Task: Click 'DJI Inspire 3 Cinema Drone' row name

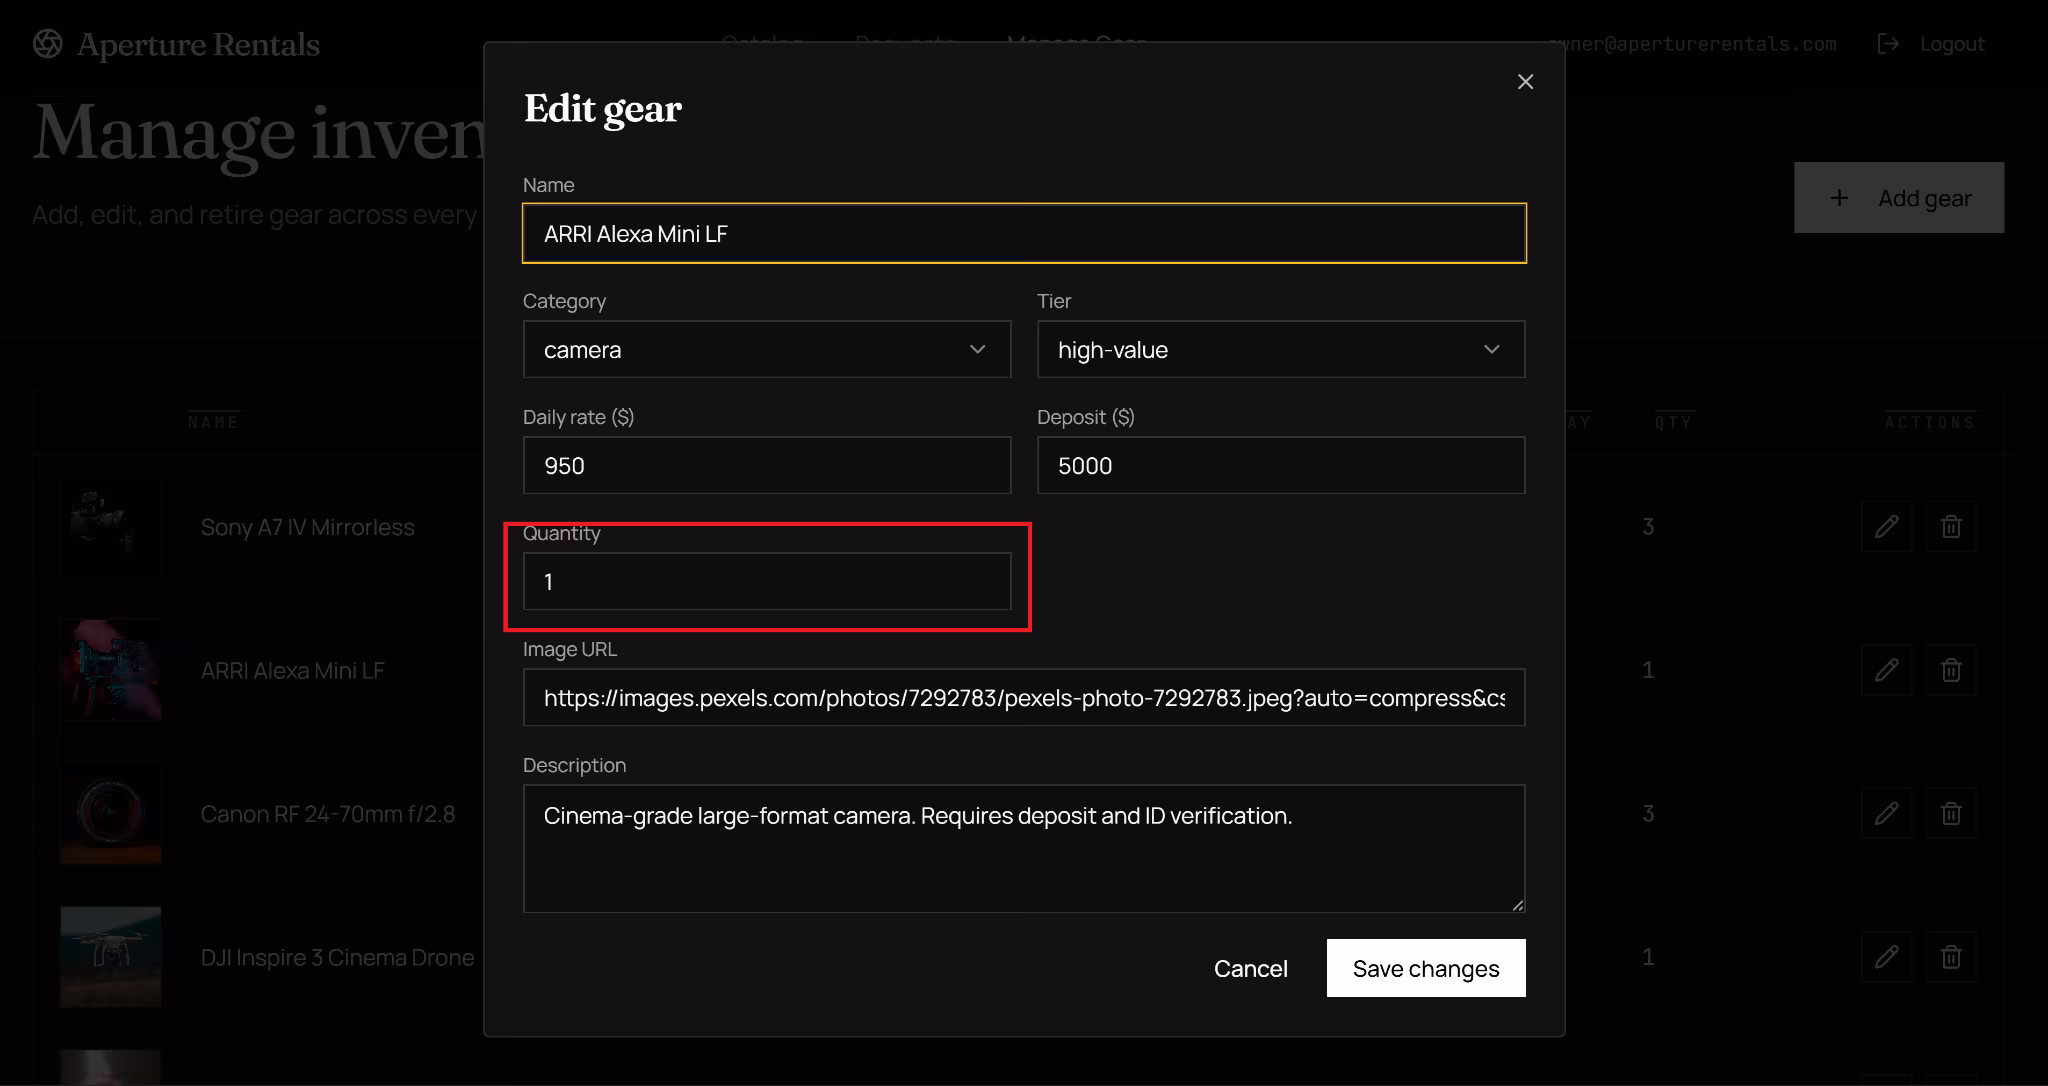Action: coord(337,957)
